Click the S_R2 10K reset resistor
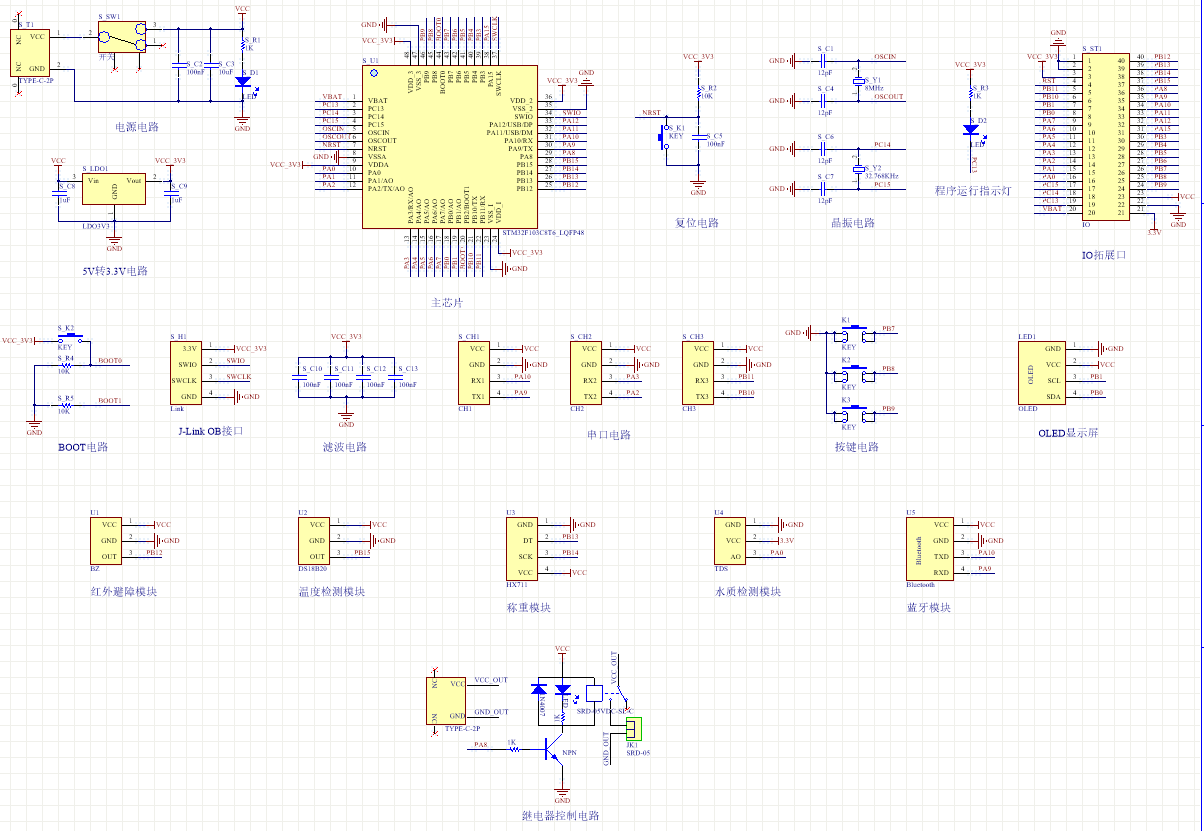 [x=699, y=93]
